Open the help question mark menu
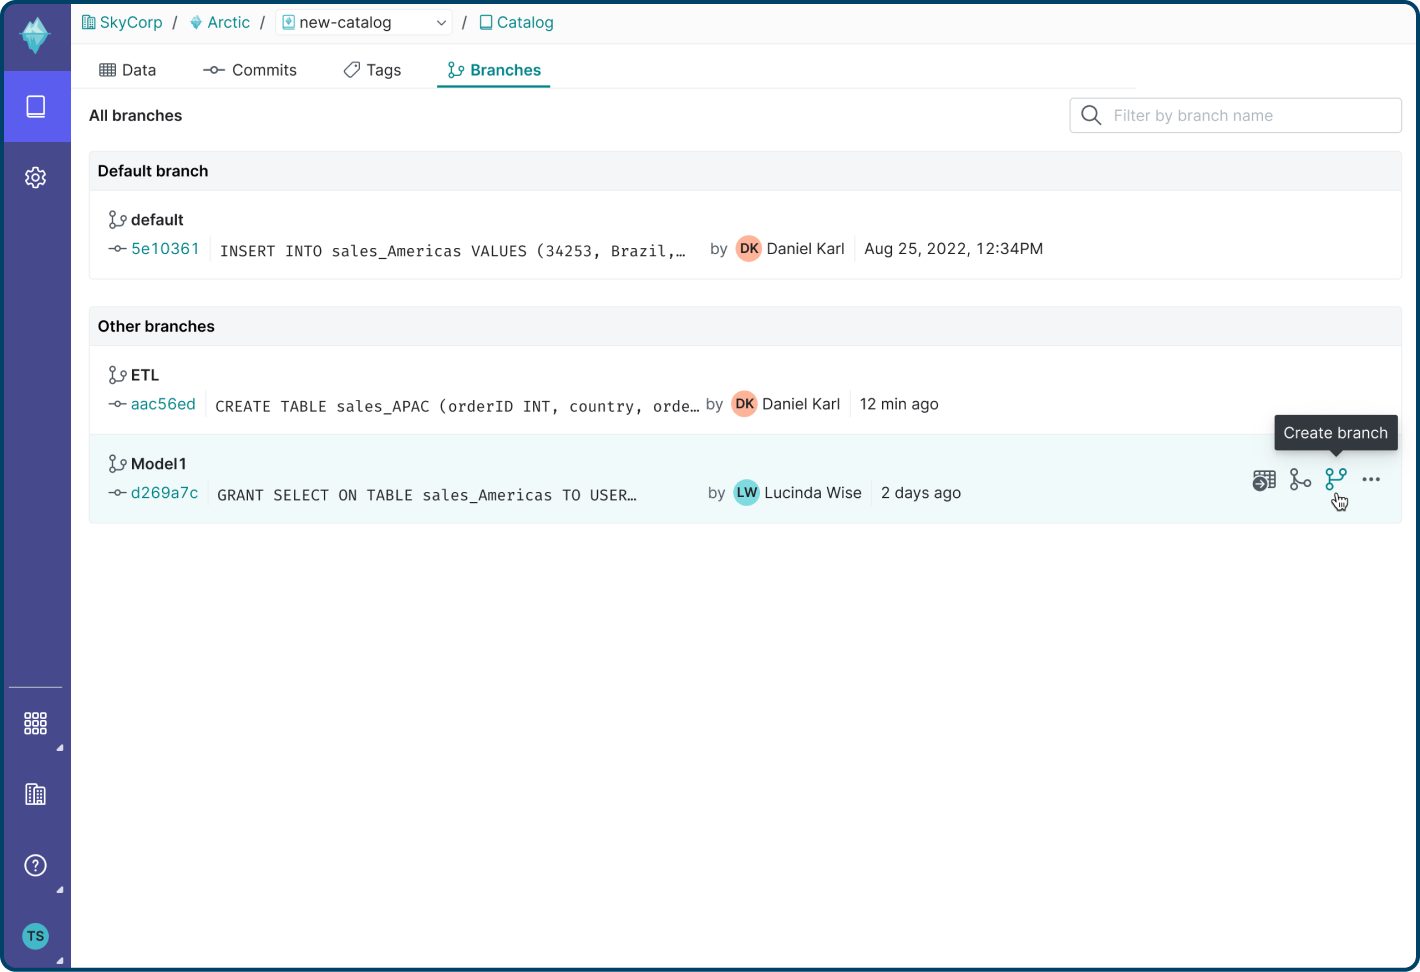 (x=36, y=865)
